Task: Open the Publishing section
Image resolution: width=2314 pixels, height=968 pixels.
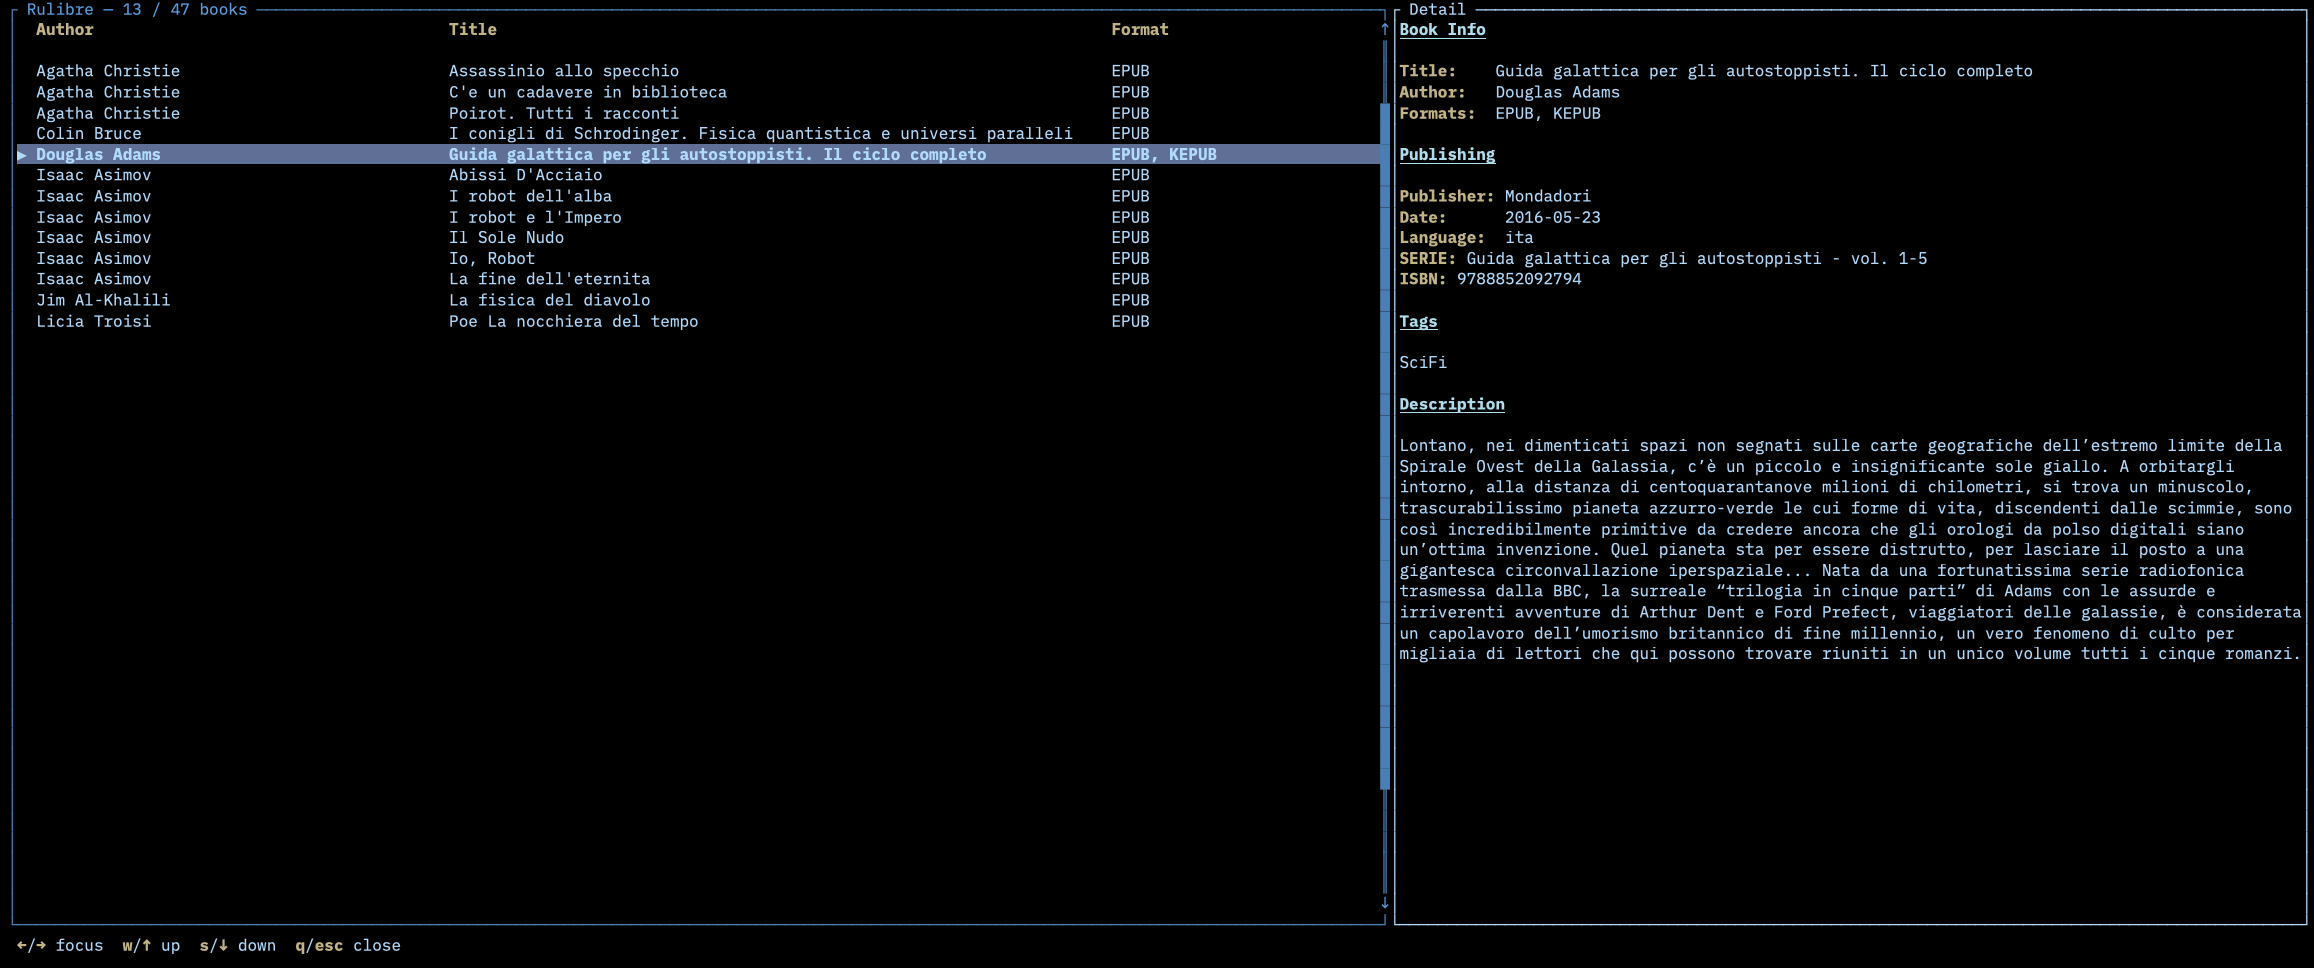Action: 1447,154
